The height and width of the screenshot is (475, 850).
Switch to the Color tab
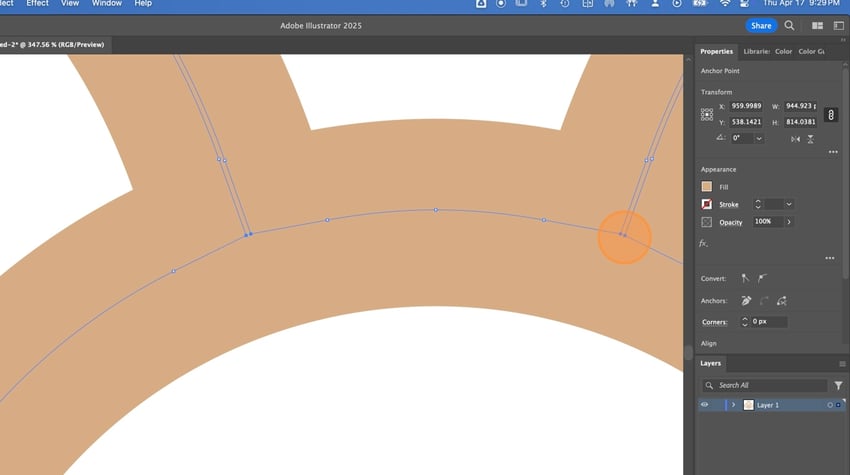(783, 52)
